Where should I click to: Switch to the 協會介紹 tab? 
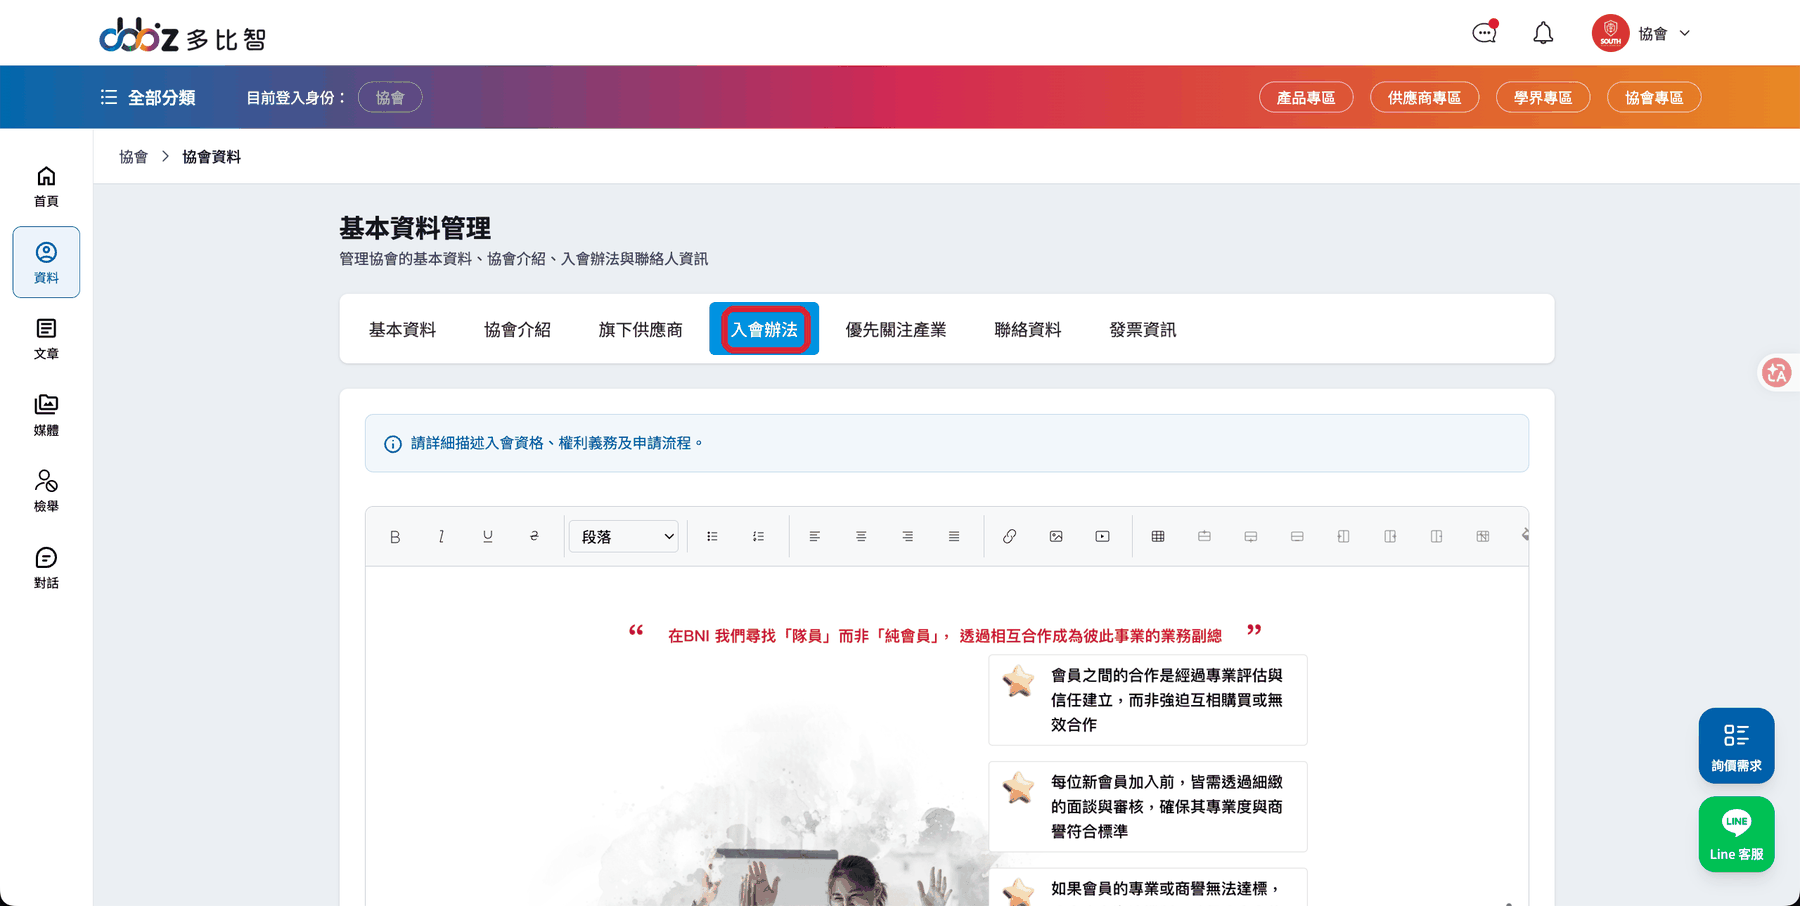[517, 329]
